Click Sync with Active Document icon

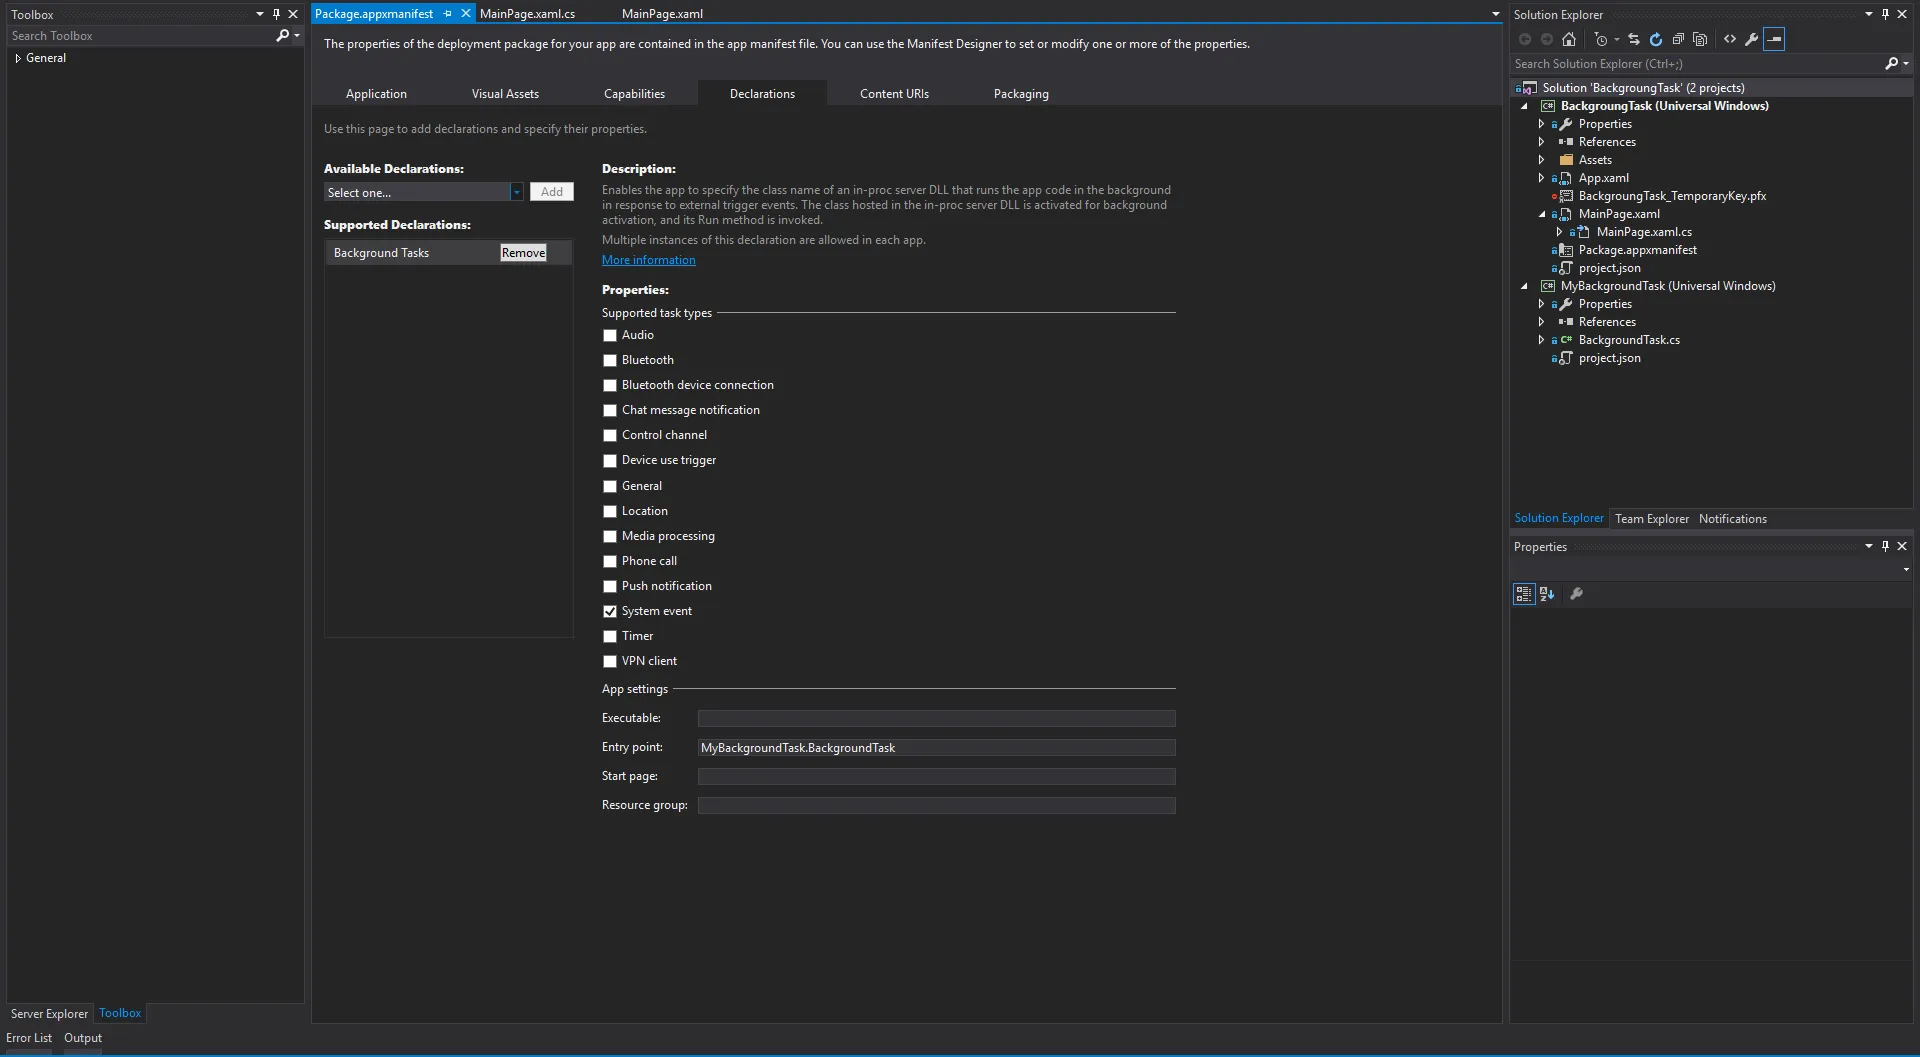[1633, 39]
